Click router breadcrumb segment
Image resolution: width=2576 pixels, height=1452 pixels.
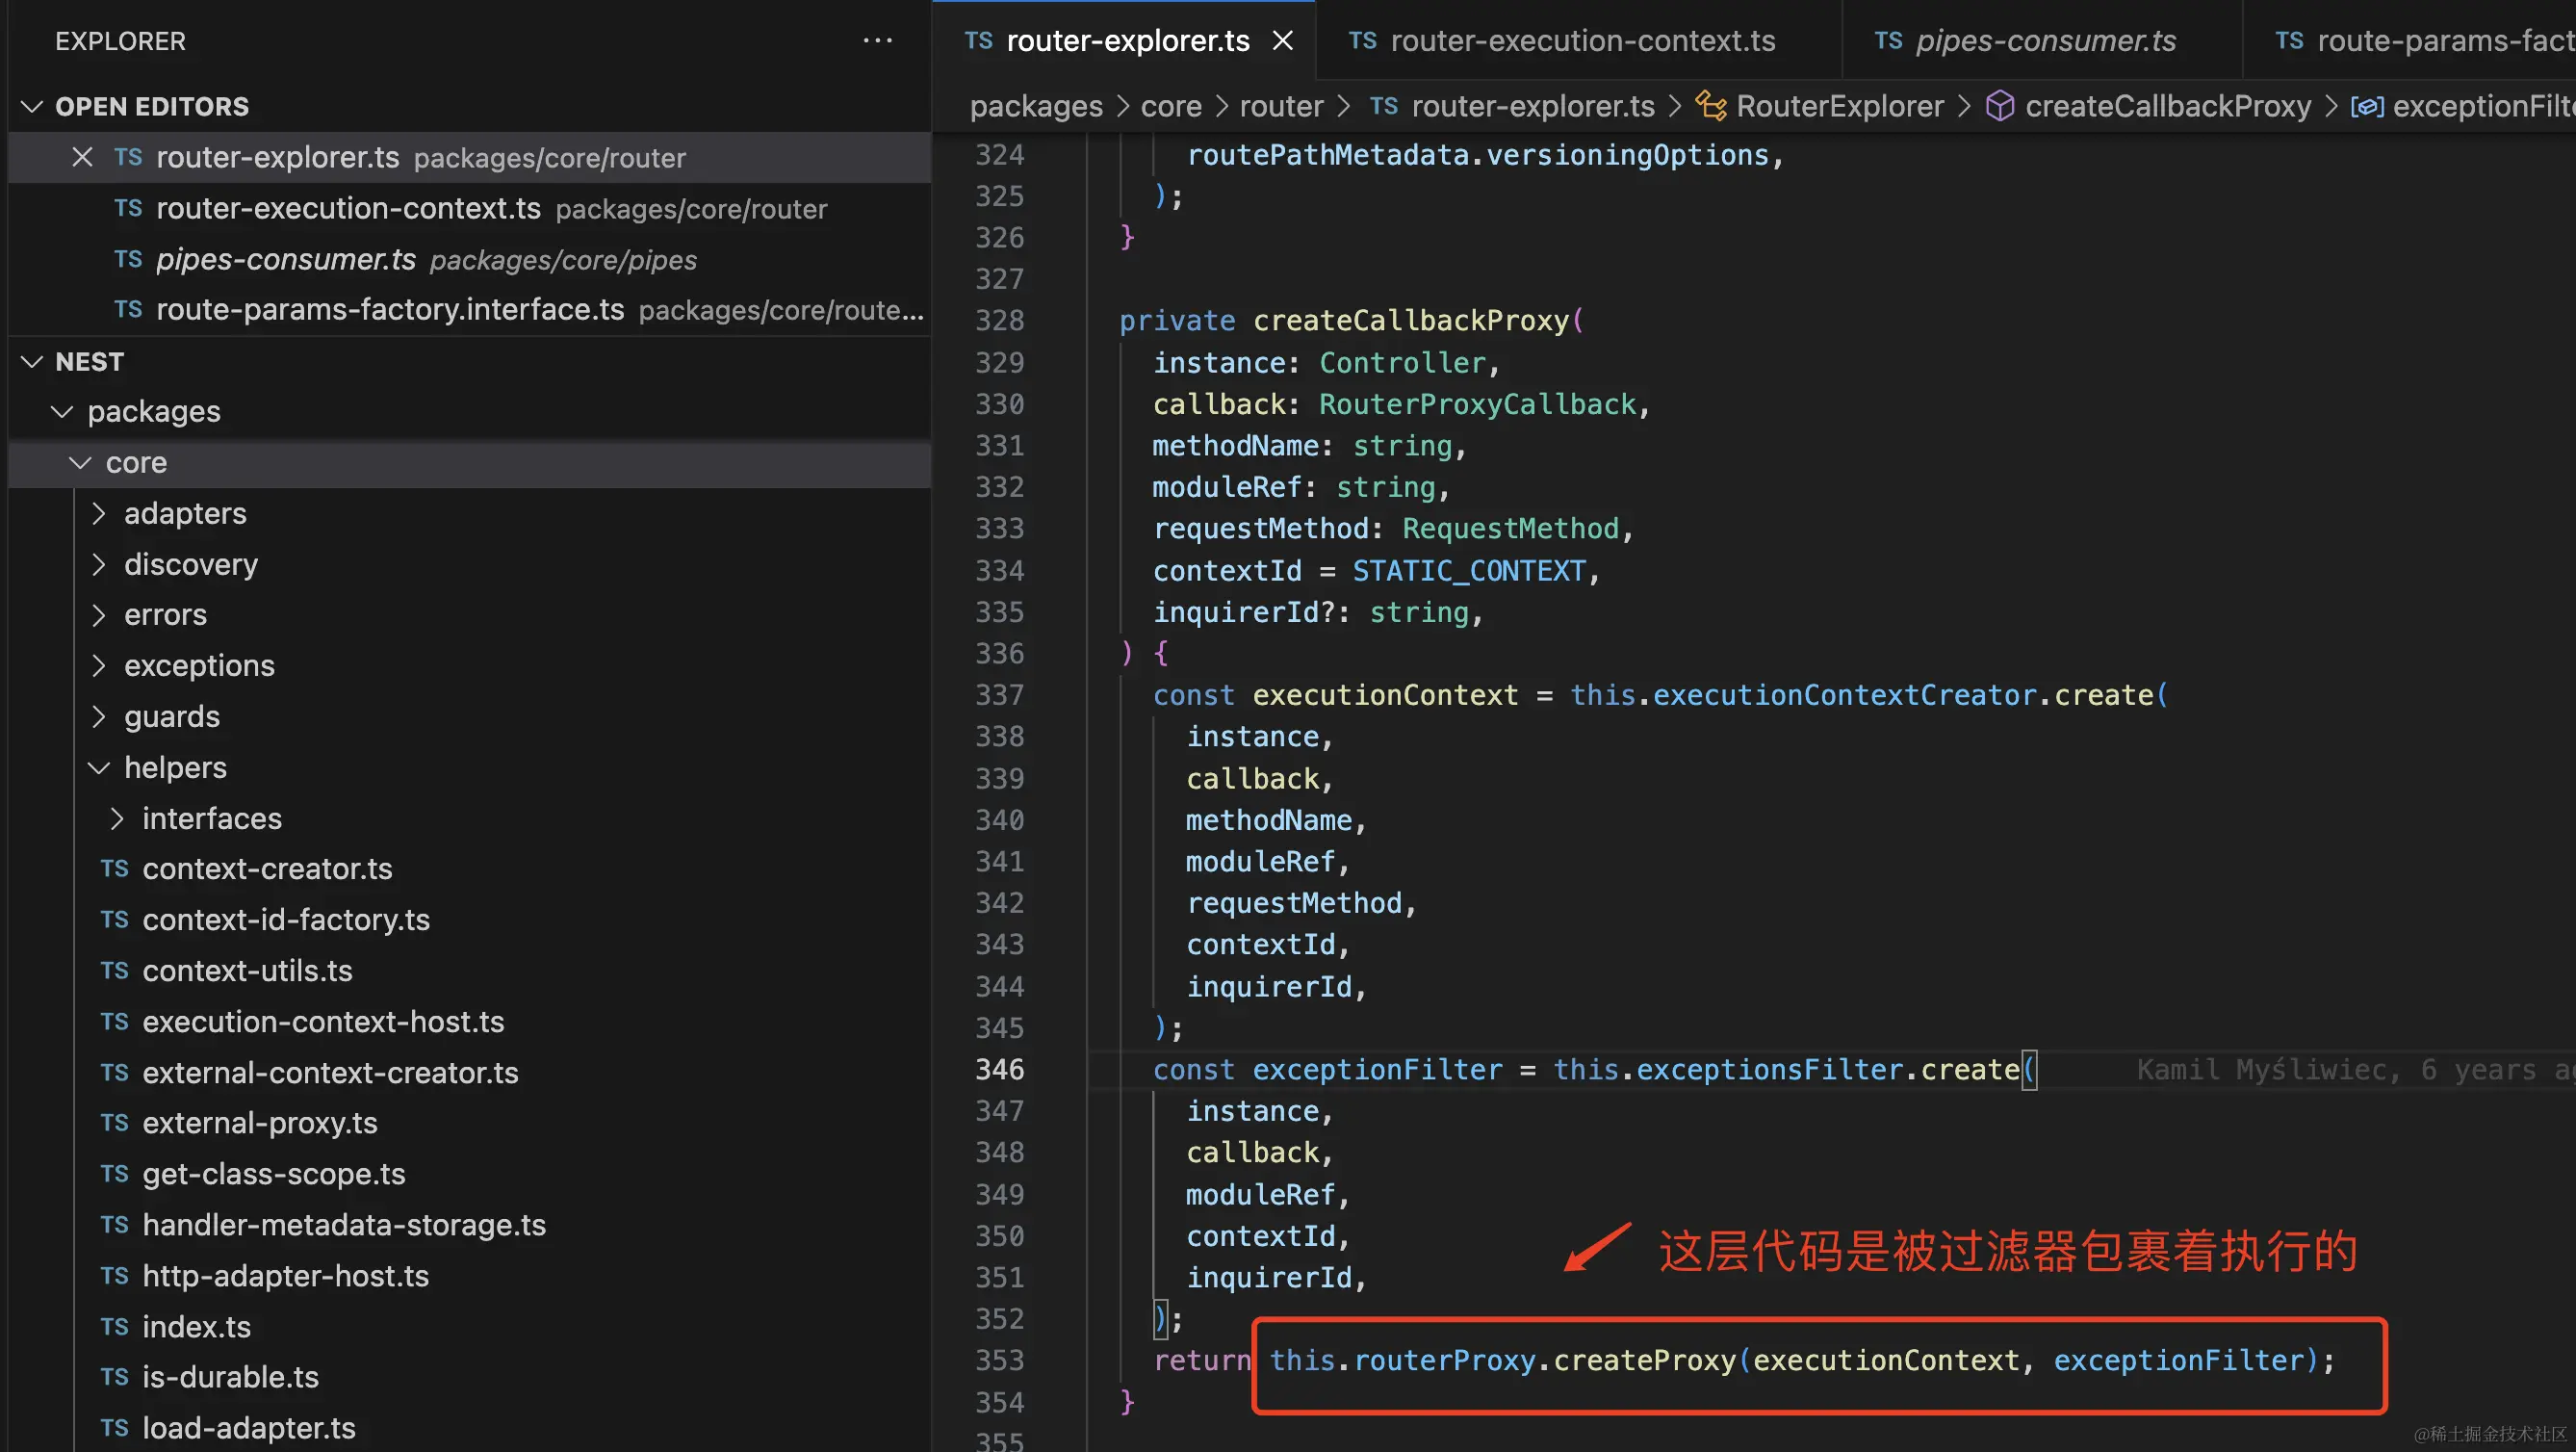1281,106
